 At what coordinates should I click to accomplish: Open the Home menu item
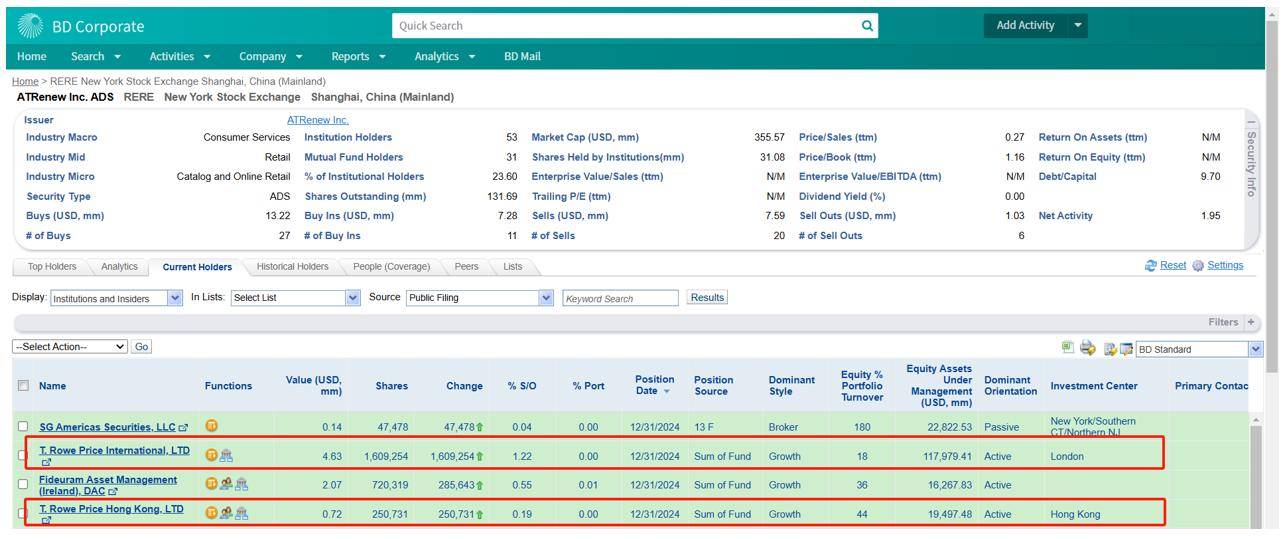[32, 56]
